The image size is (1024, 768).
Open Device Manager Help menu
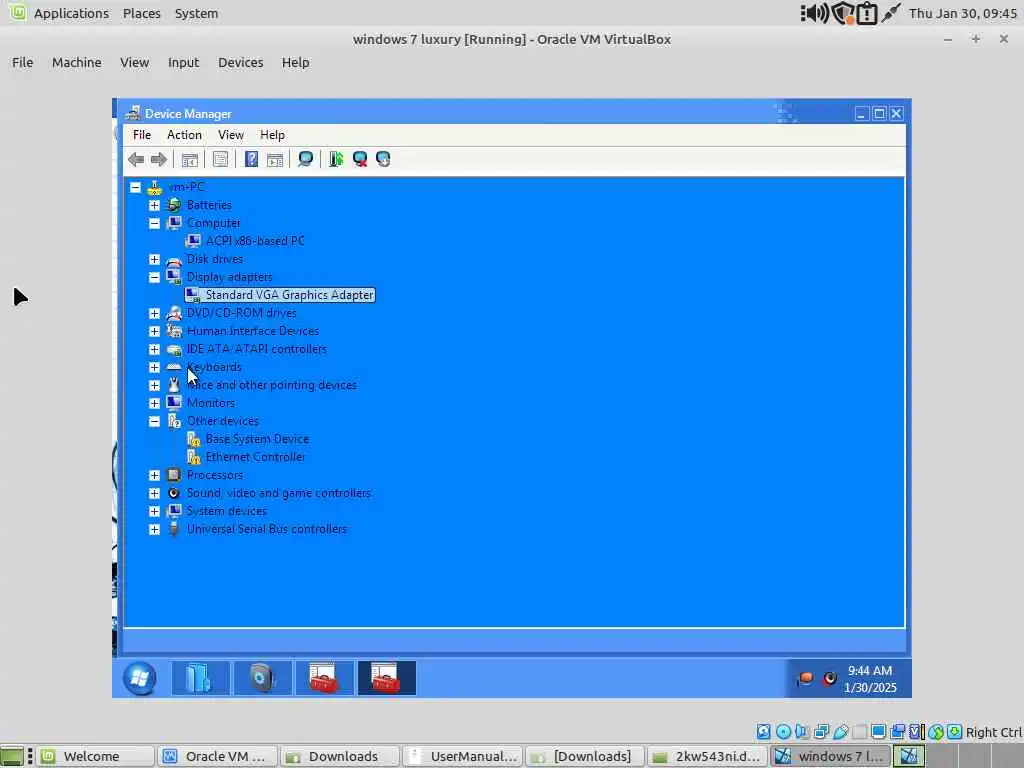tap(272, 135)
